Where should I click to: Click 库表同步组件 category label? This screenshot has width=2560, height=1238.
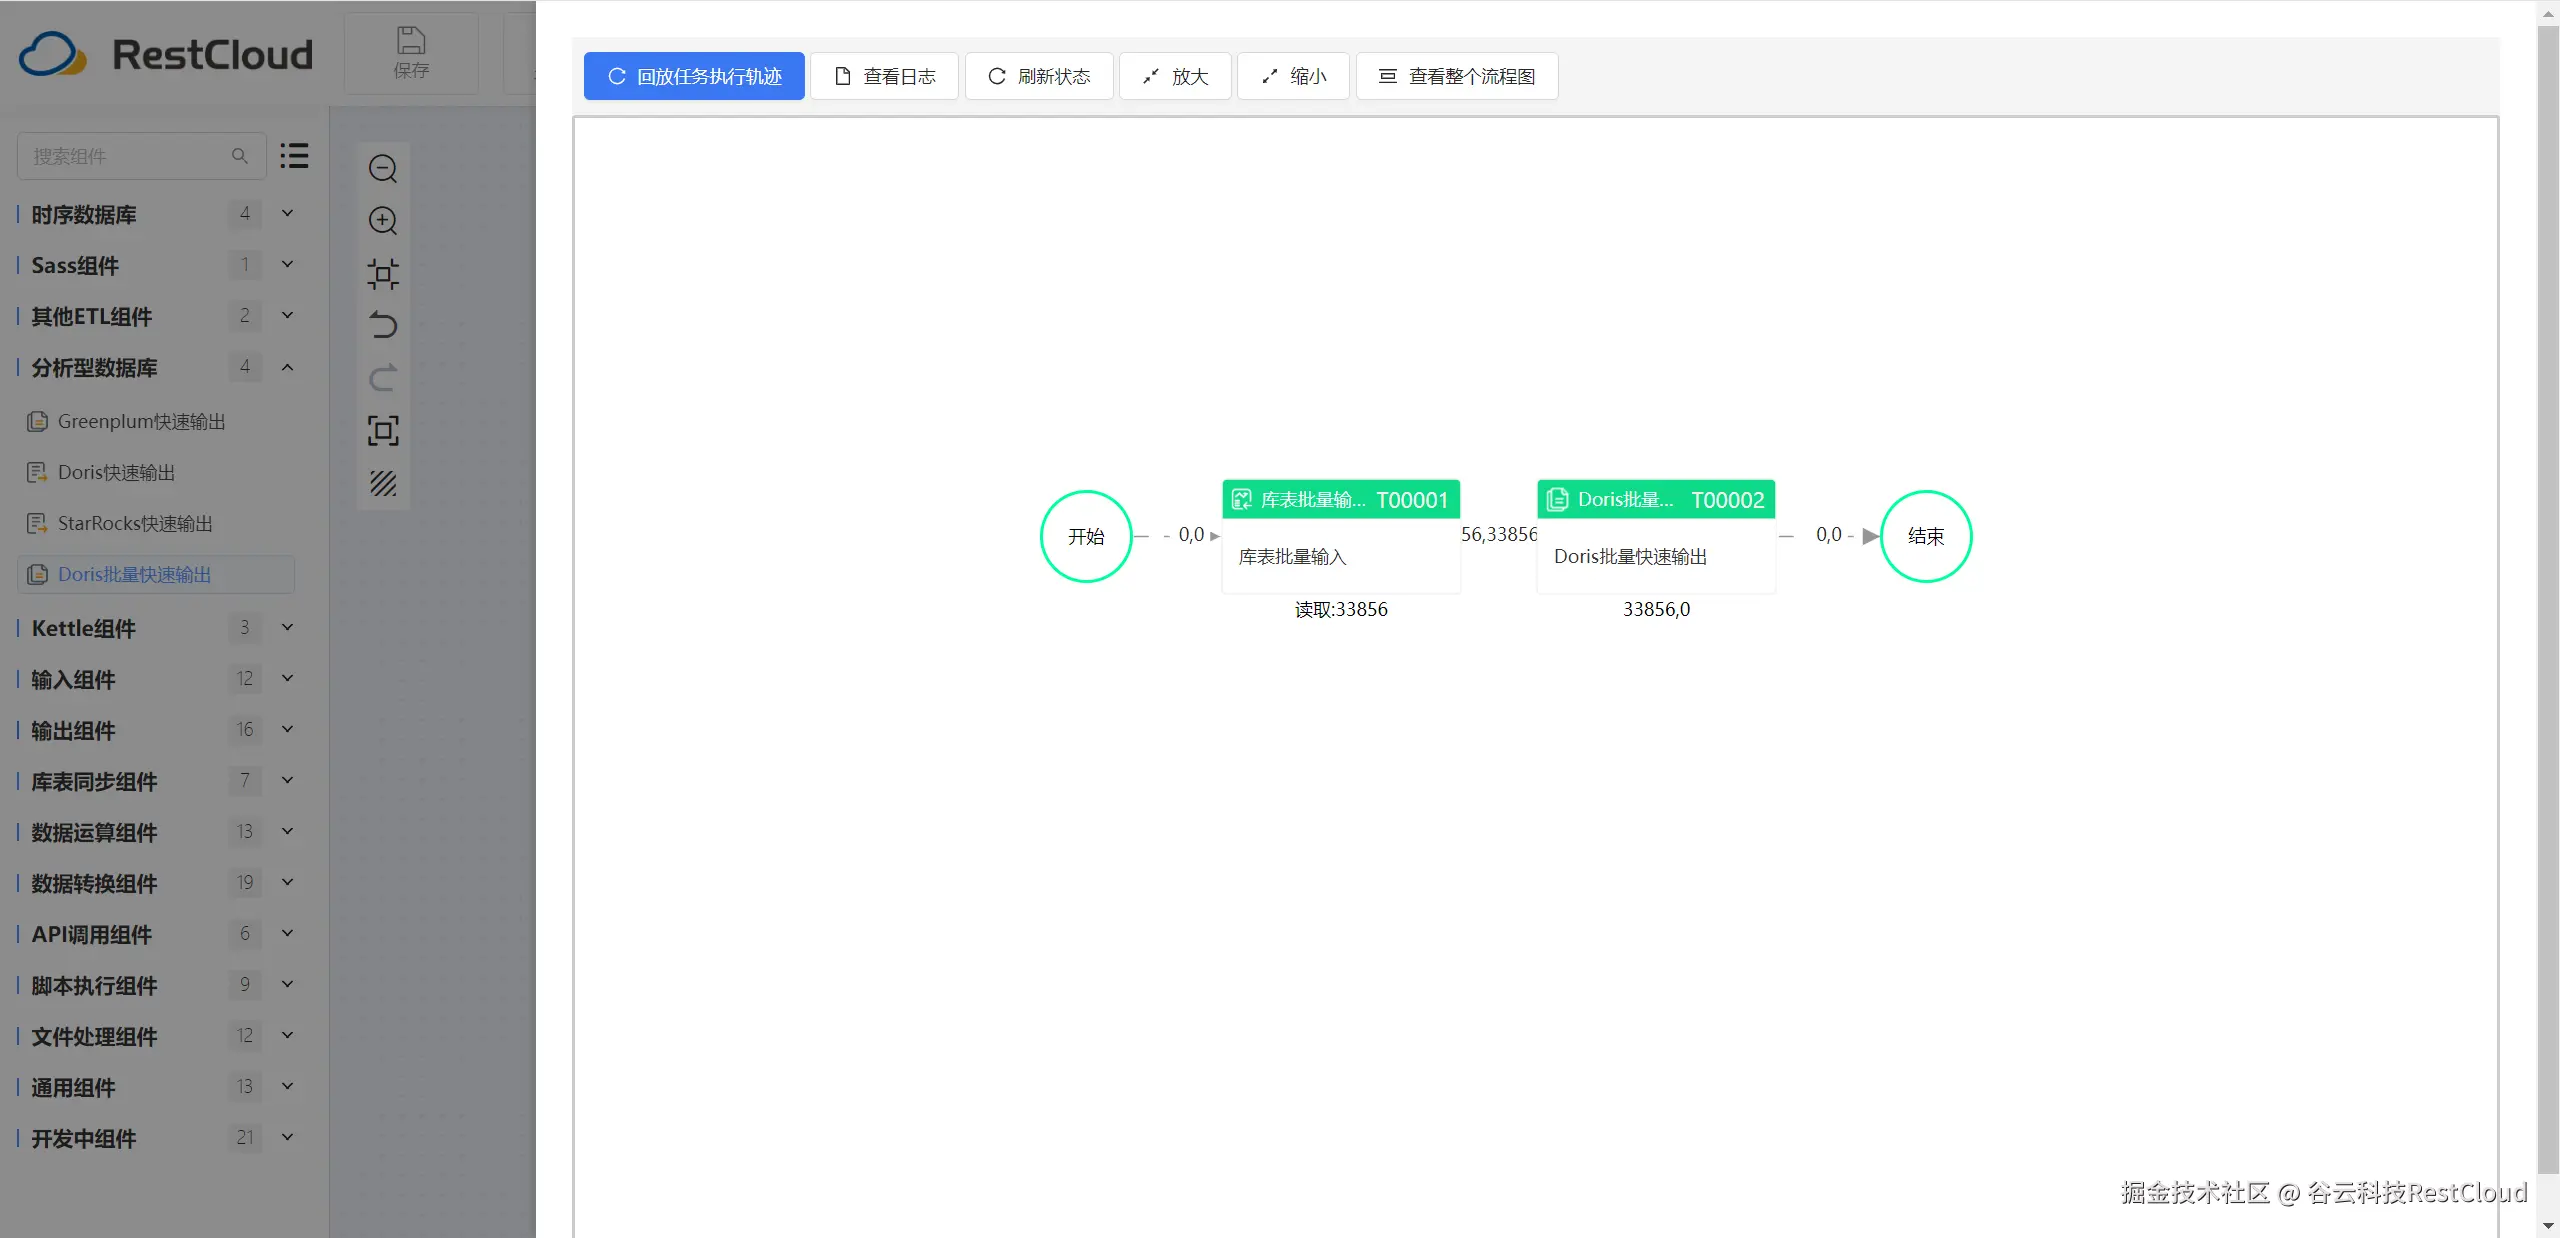point(94,782)
